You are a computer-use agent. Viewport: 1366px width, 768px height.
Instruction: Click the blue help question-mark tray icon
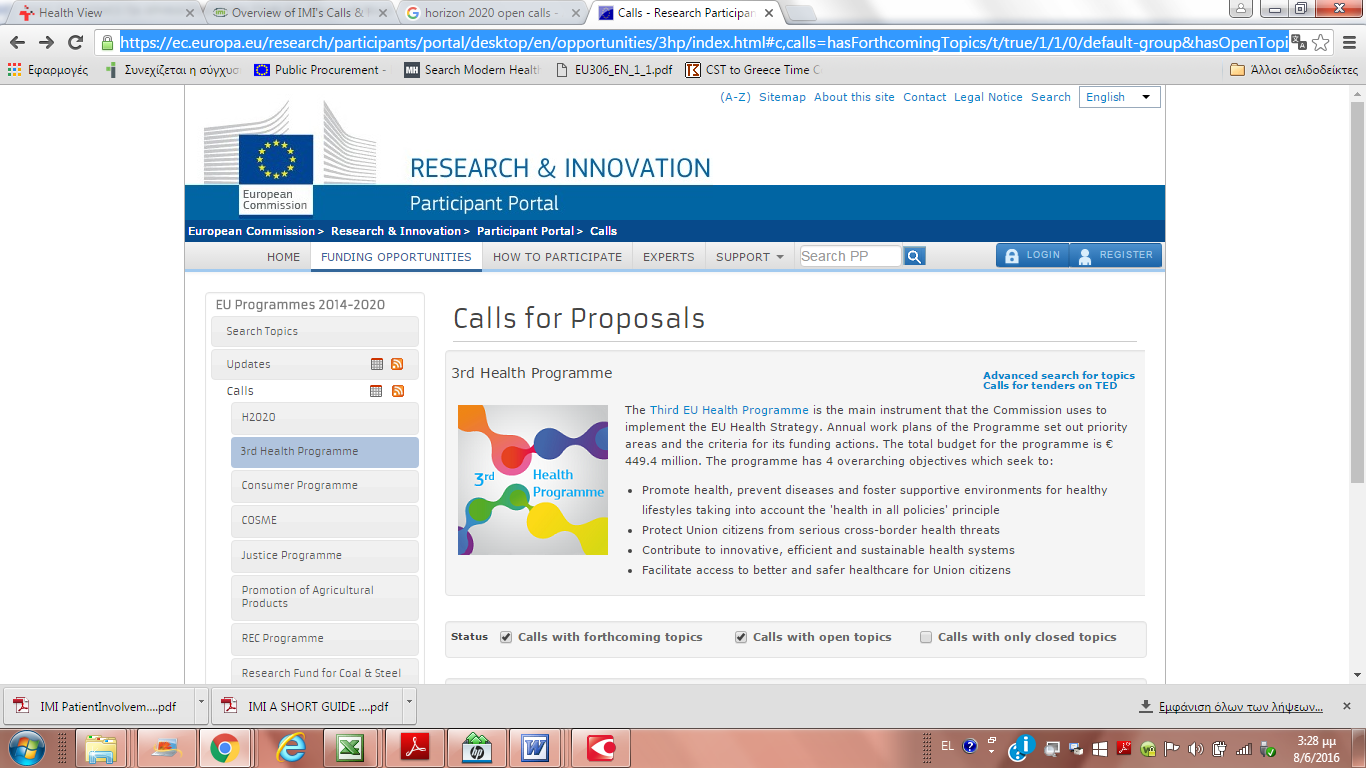pyautogui.click(x=969, y=746)
